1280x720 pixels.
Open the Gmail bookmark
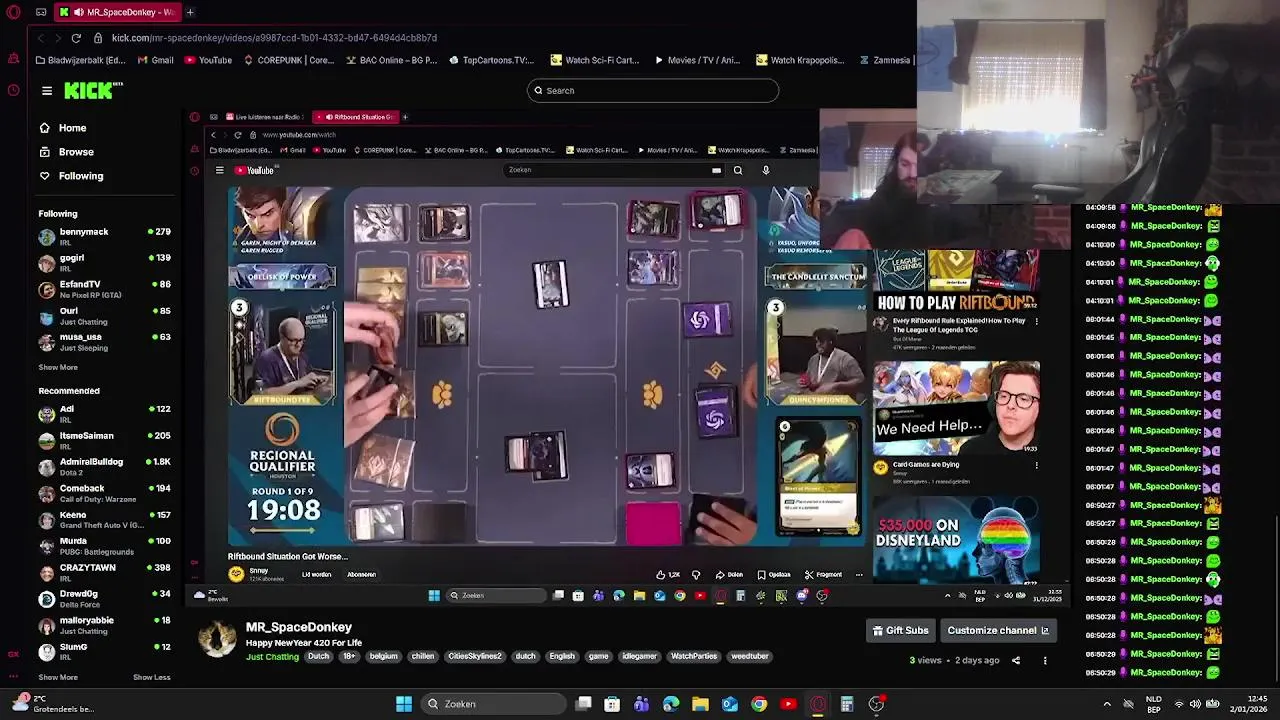click(155, 60)
